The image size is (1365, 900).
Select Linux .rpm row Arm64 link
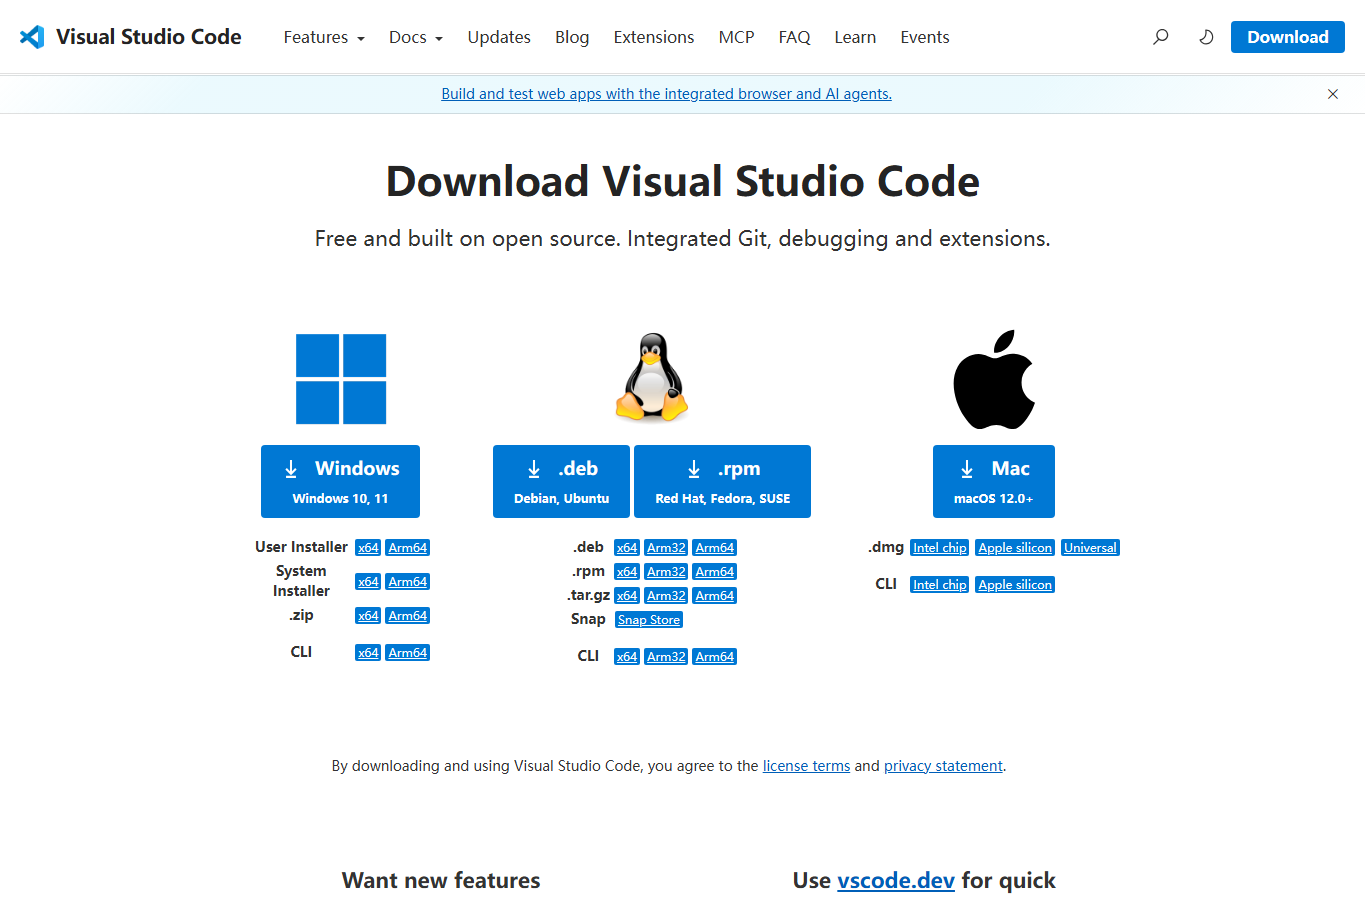pyautogui.click(x=715, y=572)
